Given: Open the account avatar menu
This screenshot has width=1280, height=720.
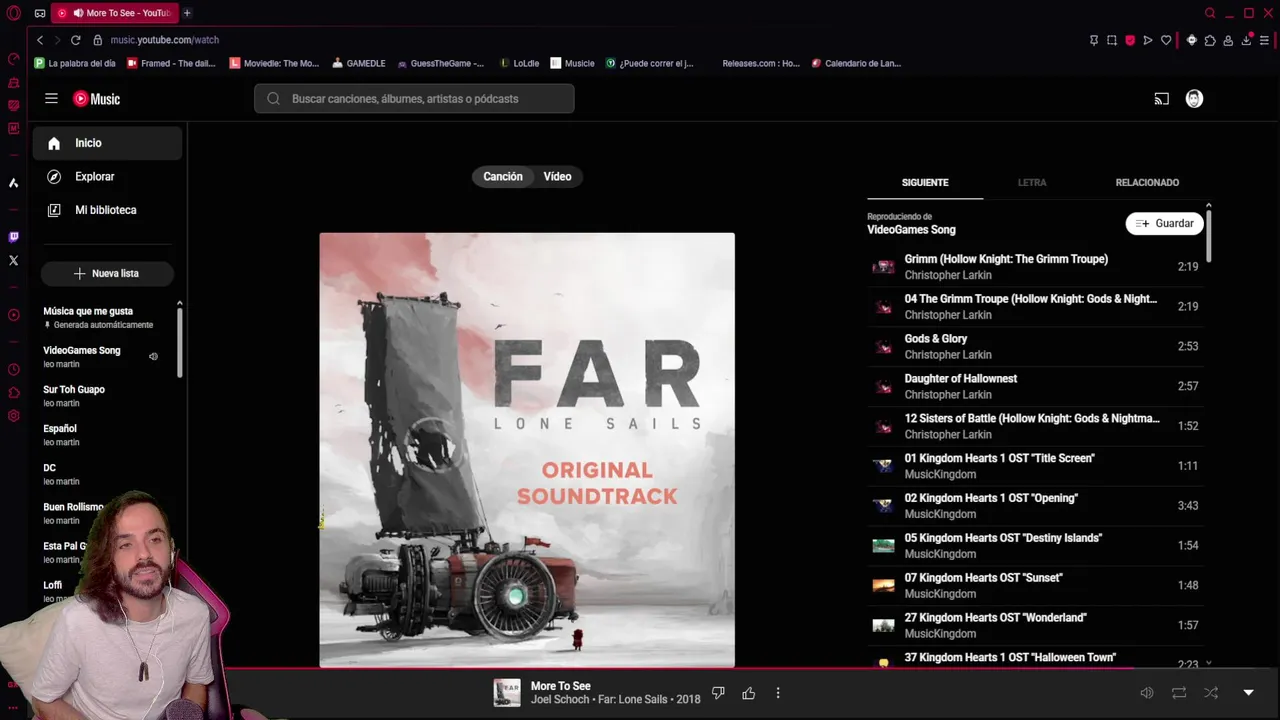Looking at the screenshot, I should (x=1194, y=99).
